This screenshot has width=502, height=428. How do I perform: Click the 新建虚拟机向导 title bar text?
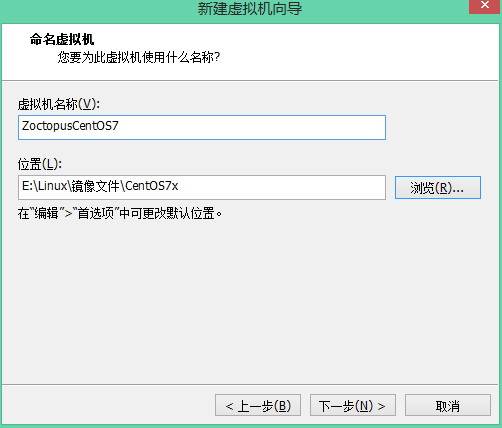click(250, 8)
